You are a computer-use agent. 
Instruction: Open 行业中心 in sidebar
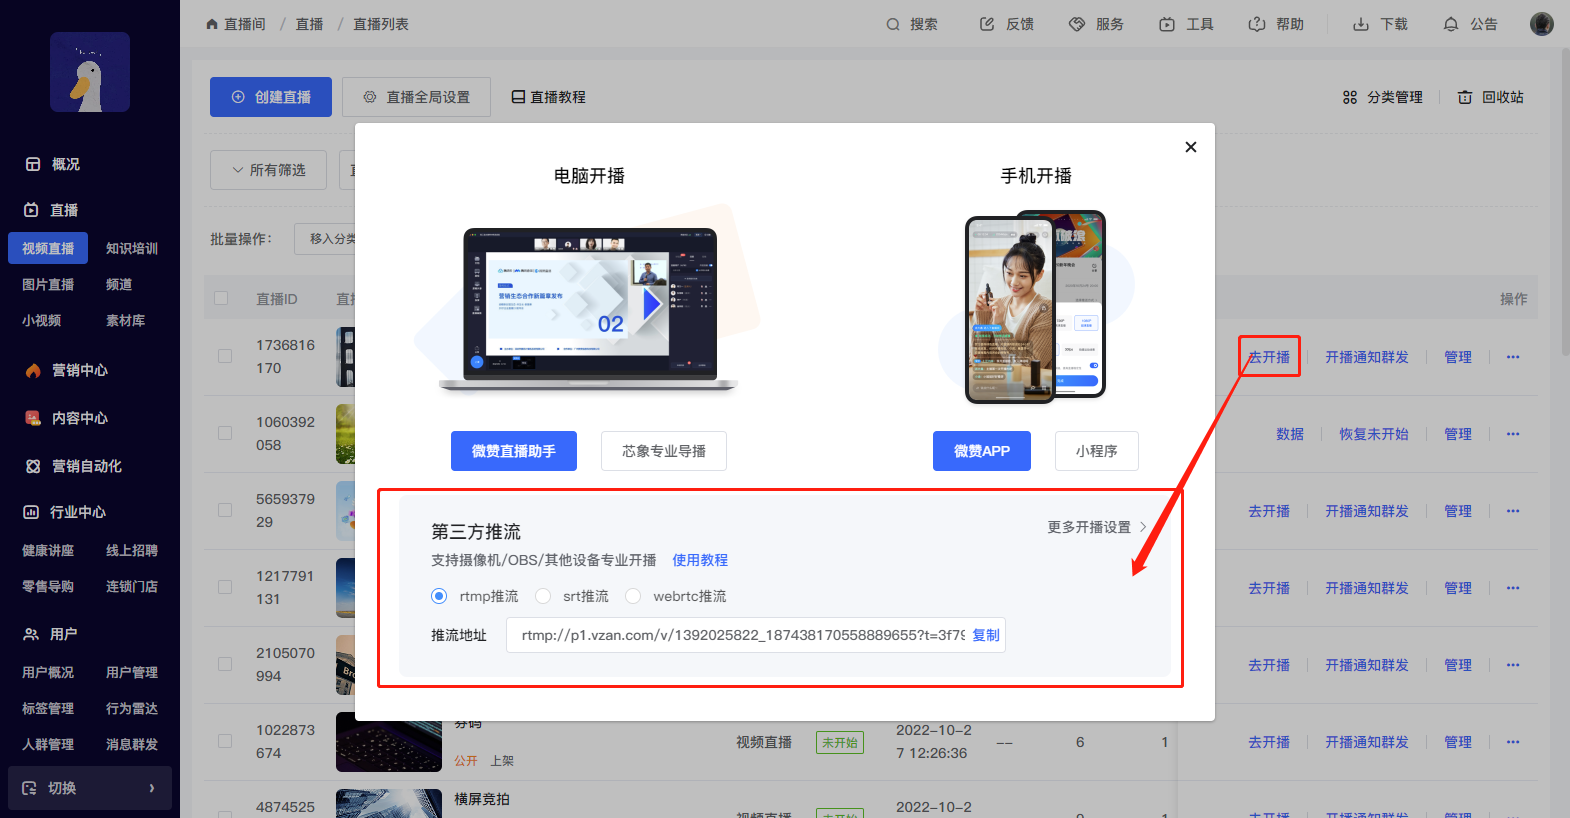(65, 512)
